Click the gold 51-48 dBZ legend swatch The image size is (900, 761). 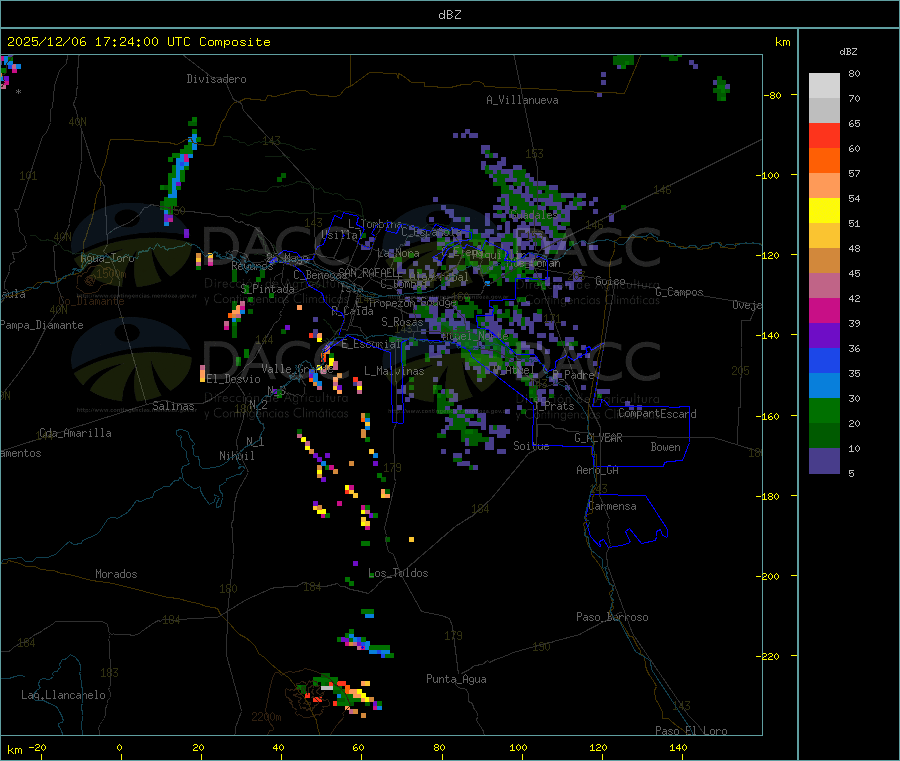coord(824,236)
